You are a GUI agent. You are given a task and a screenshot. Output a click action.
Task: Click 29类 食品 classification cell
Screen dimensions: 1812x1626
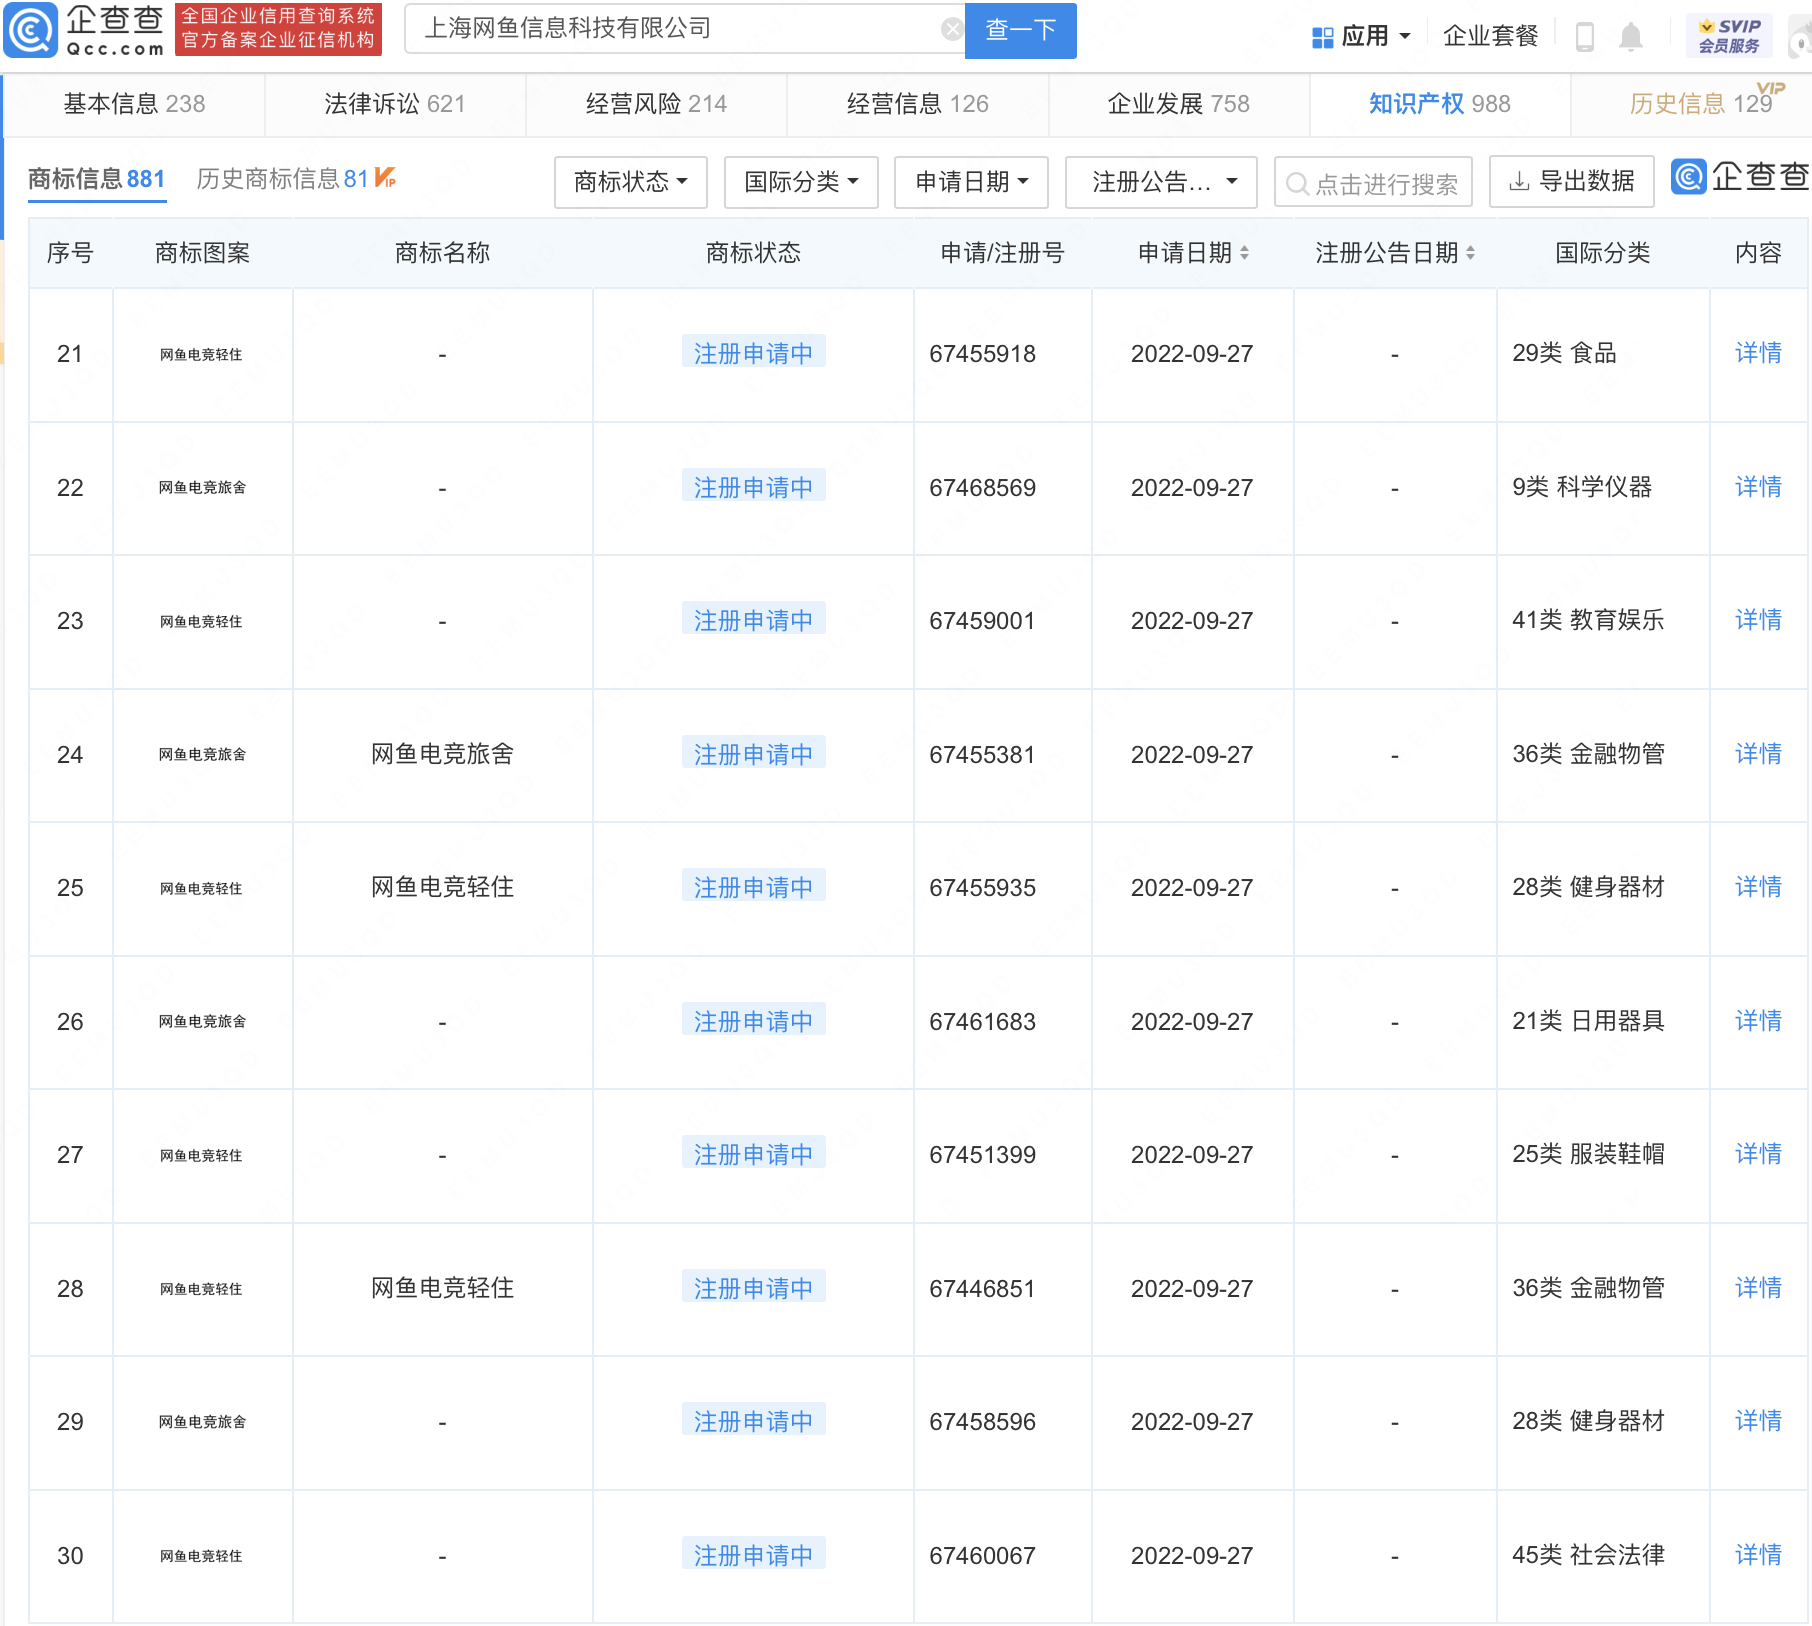click(1564, 353)
